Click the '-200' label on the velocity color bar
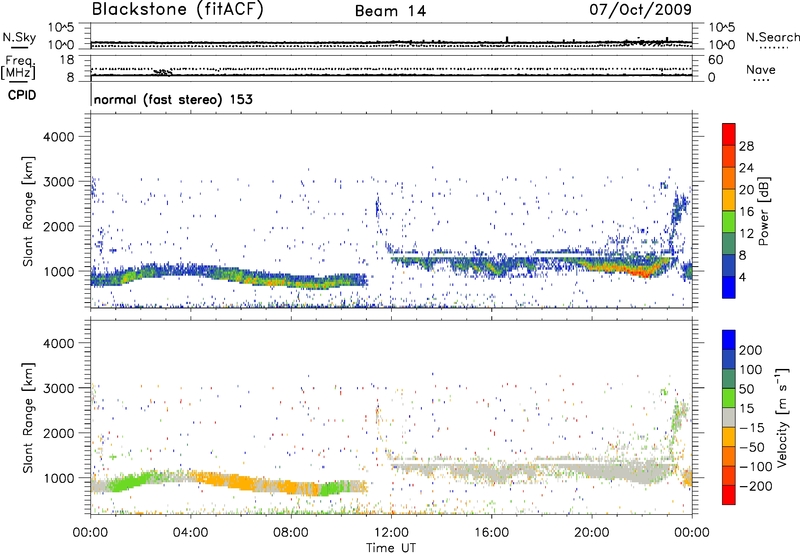800x554 pixels. pos(756,486)
